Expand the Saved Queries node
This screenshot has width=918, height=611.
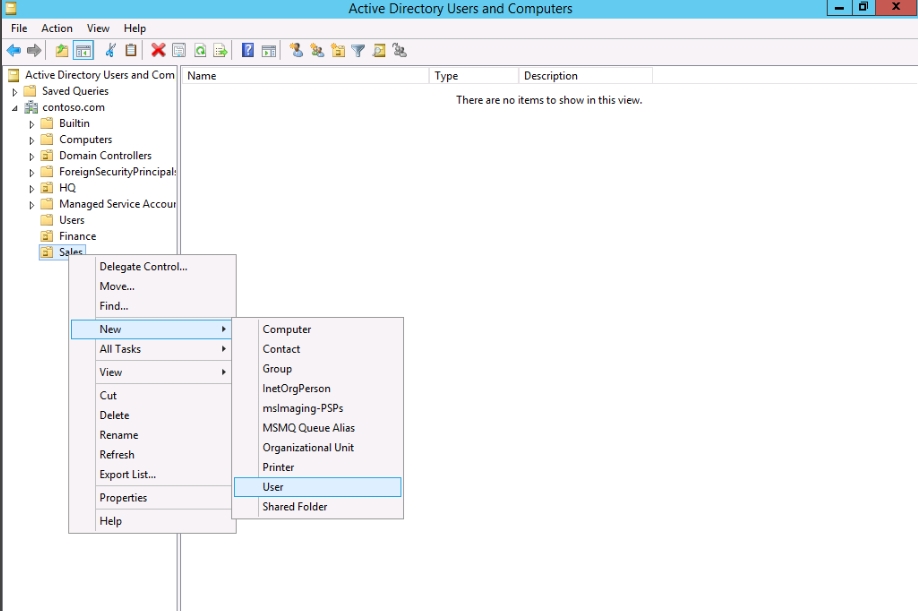tap(15, 92)
